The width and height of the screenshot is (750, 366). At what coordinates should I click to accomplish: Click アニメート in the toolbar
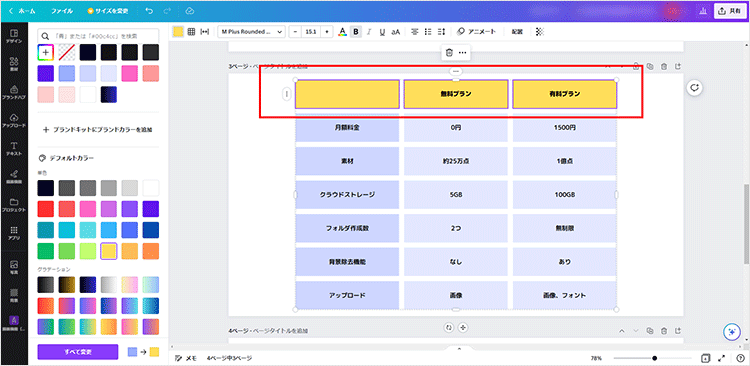pos(475,32)
